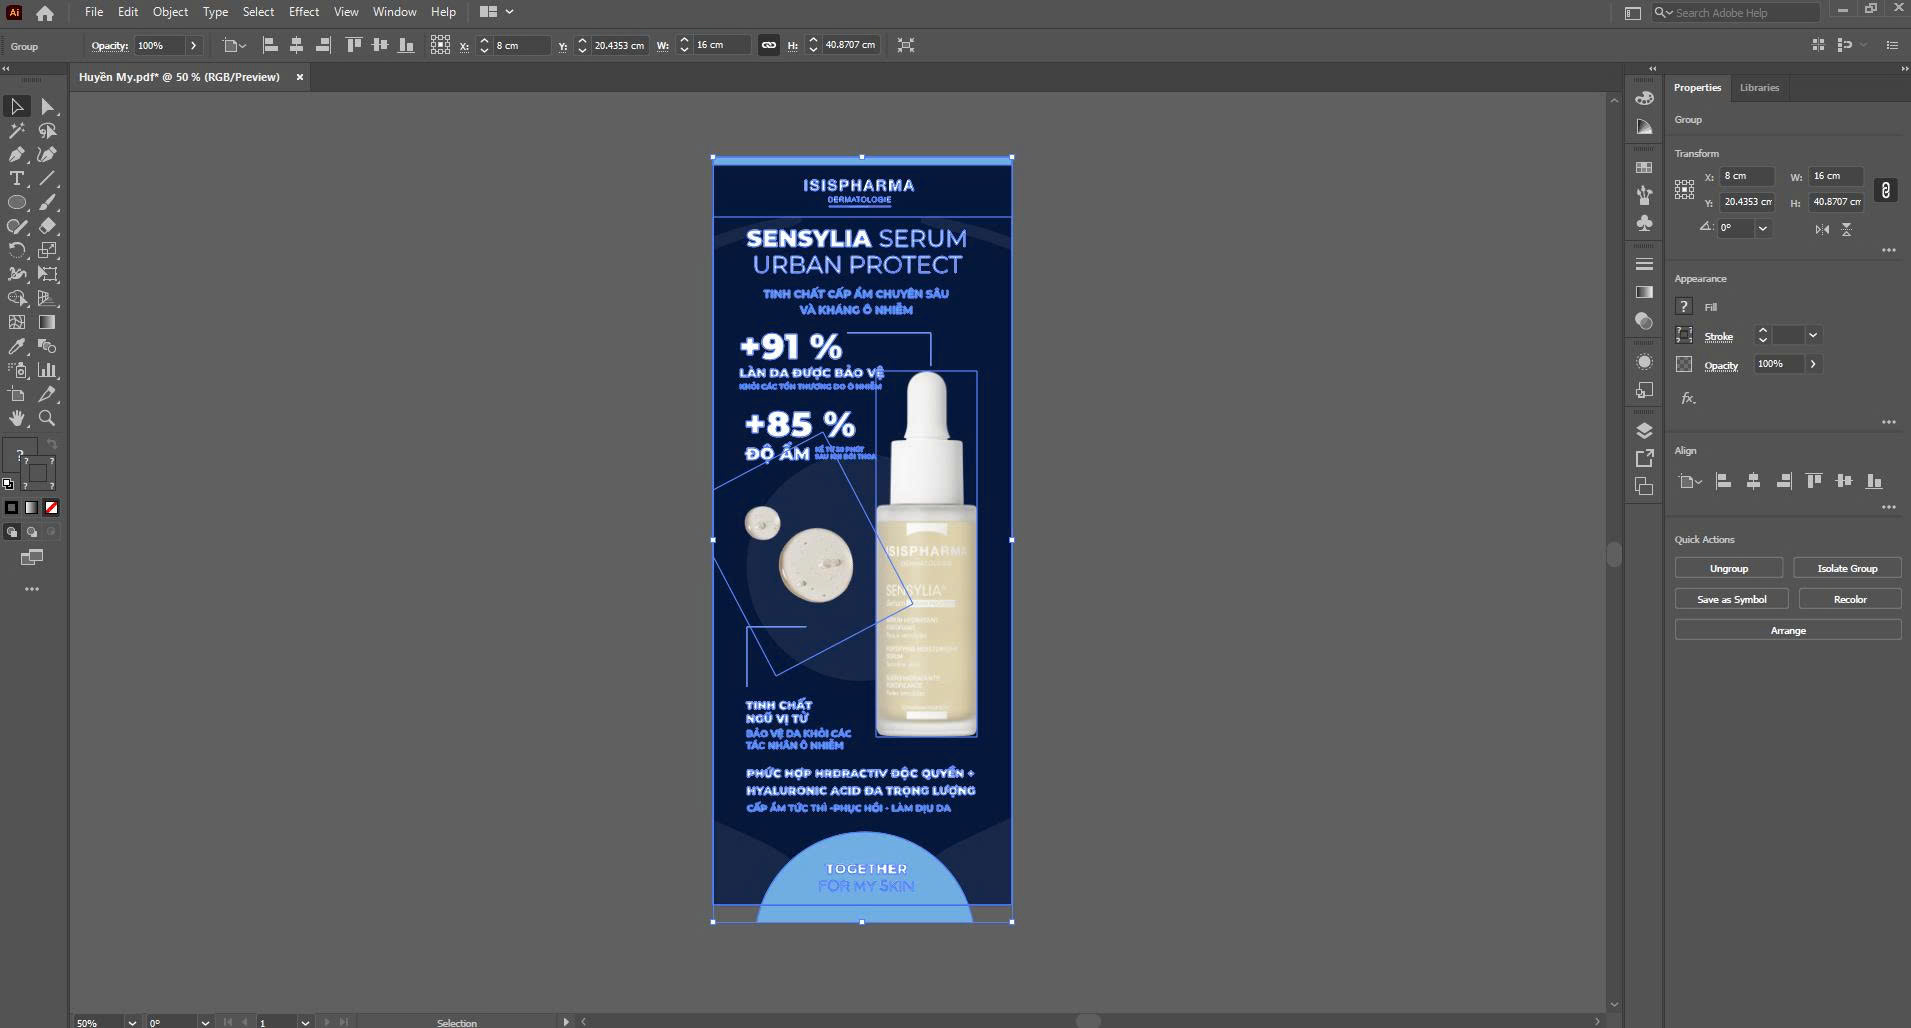This screenshot has height=1028, width=1911.
Task: Open the zoom level dropdown in the status bar
Action: [x=131, y=1022]
